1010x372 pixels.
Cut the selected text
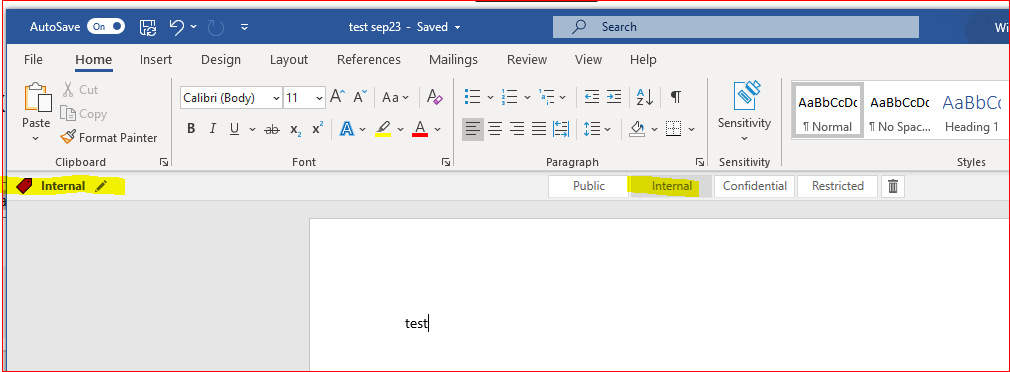point(80,89)
